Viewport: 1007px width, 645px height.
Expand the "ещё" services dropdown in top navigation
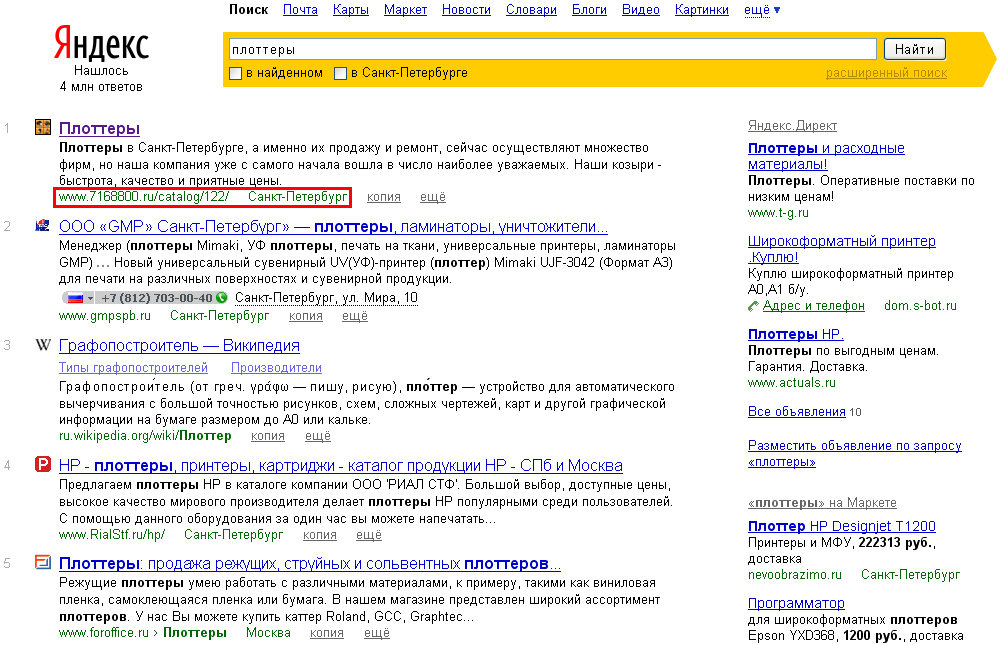click(x=762, y=10)
